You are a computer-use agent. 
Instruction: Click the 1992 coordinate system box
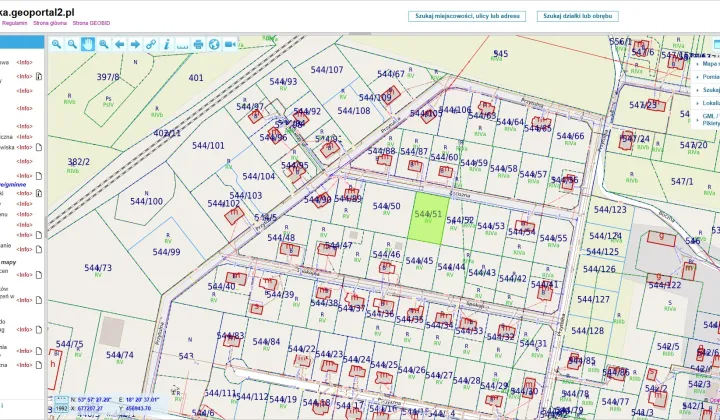pyautogui.click(x=62, y=408)
